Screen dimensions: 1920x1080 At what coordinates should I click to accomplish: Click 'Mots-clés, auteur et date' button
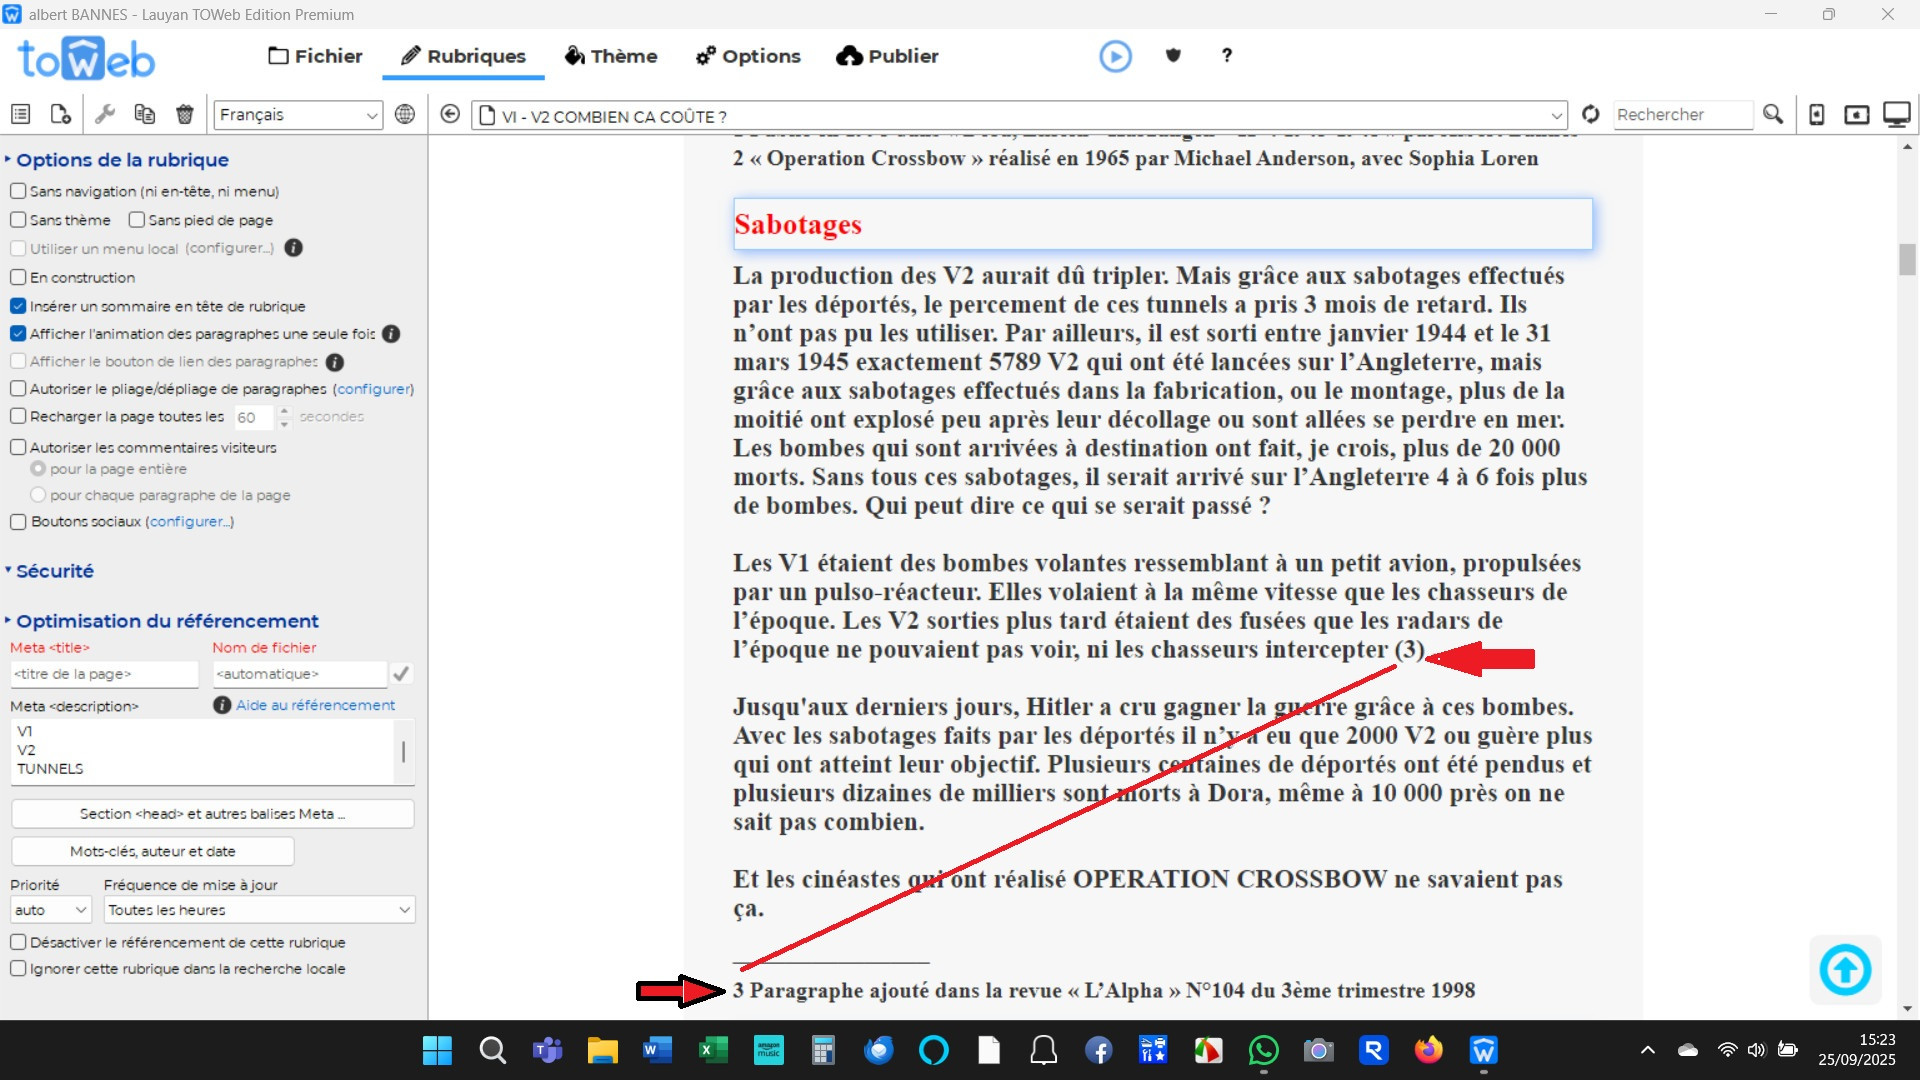[x=153, y=851]
